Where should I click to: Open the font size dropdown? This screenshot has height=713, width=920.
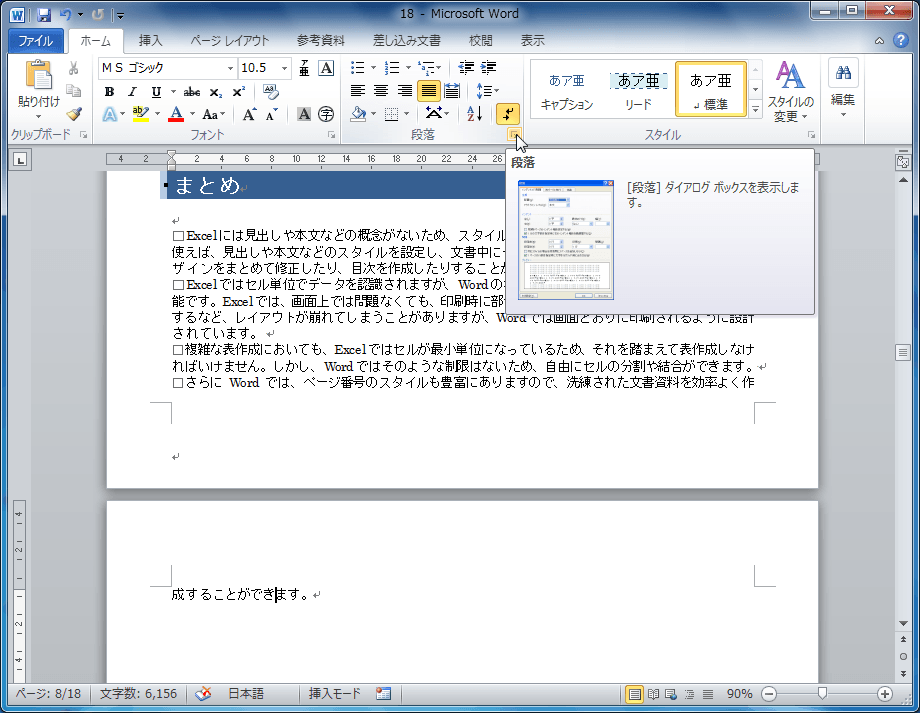(x=285, y=68)
